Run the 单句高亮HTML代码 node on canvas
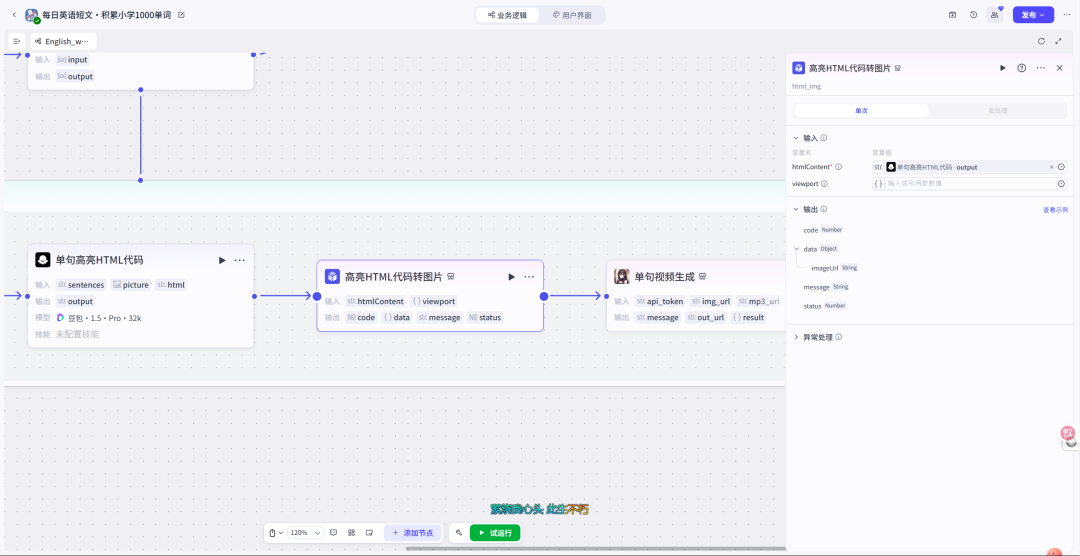 pyautogui.click(x=222, y=260)
